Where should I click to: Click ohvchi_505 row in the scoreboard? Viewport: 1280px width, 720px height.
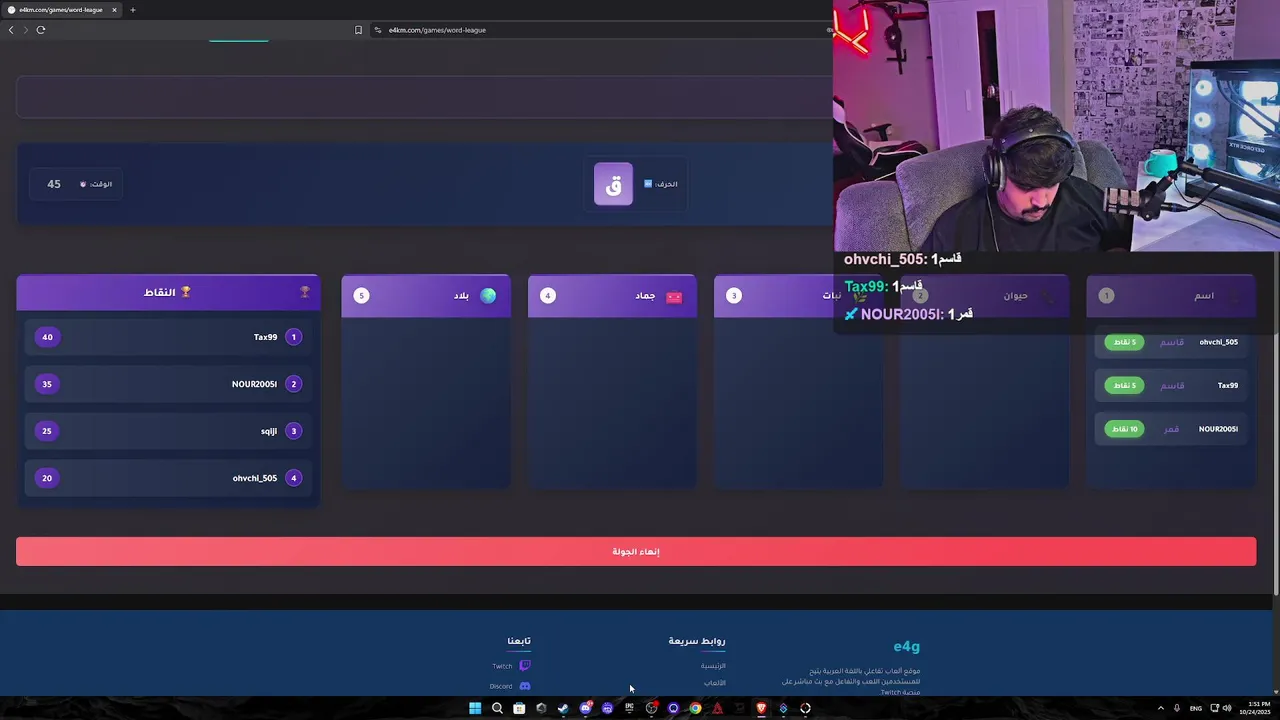[168, 478]
